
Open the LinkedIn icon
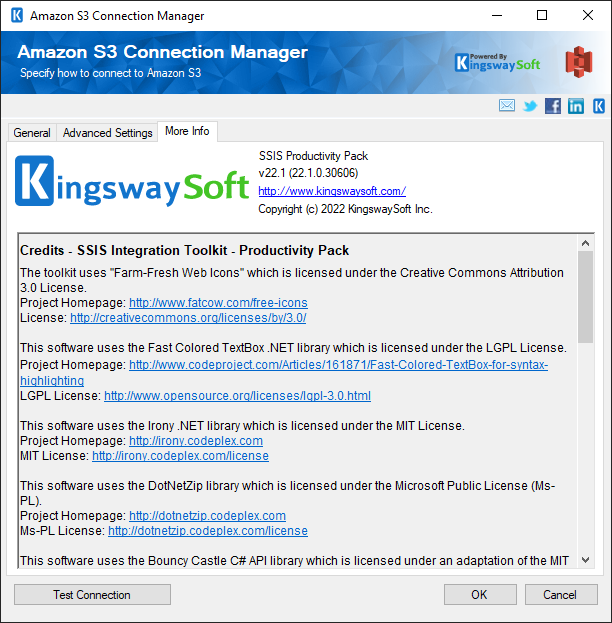click(576, 106)
